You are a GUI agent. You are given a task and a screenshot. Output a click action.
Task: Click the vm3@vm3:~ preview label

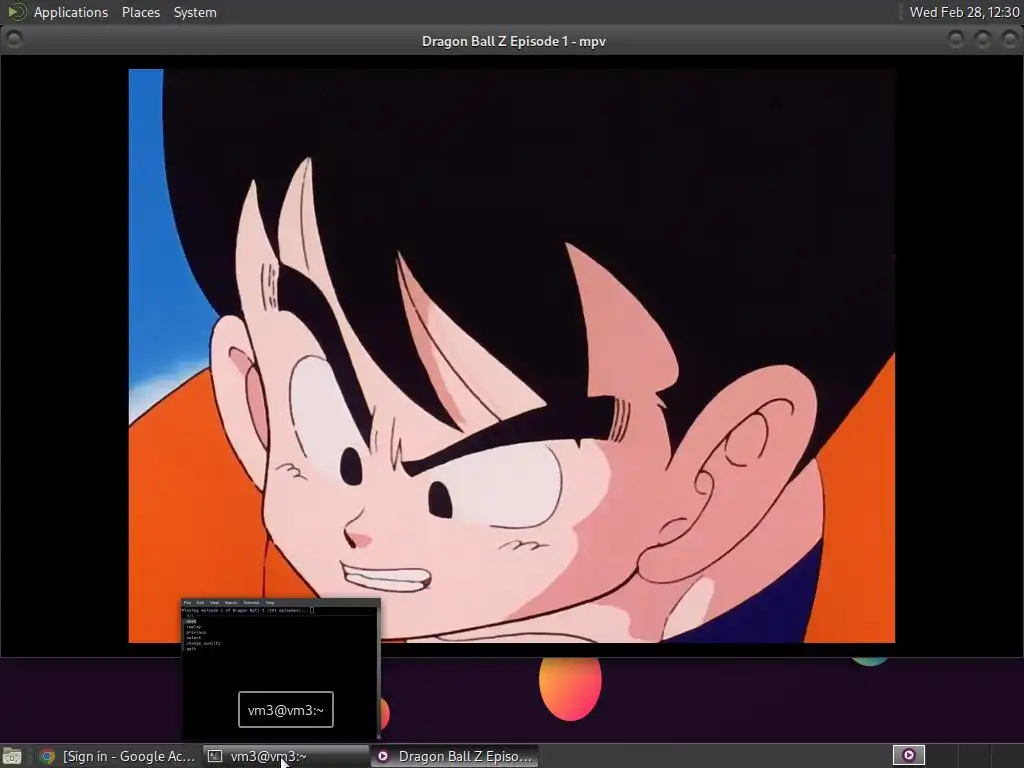click(x=286, y=710)
